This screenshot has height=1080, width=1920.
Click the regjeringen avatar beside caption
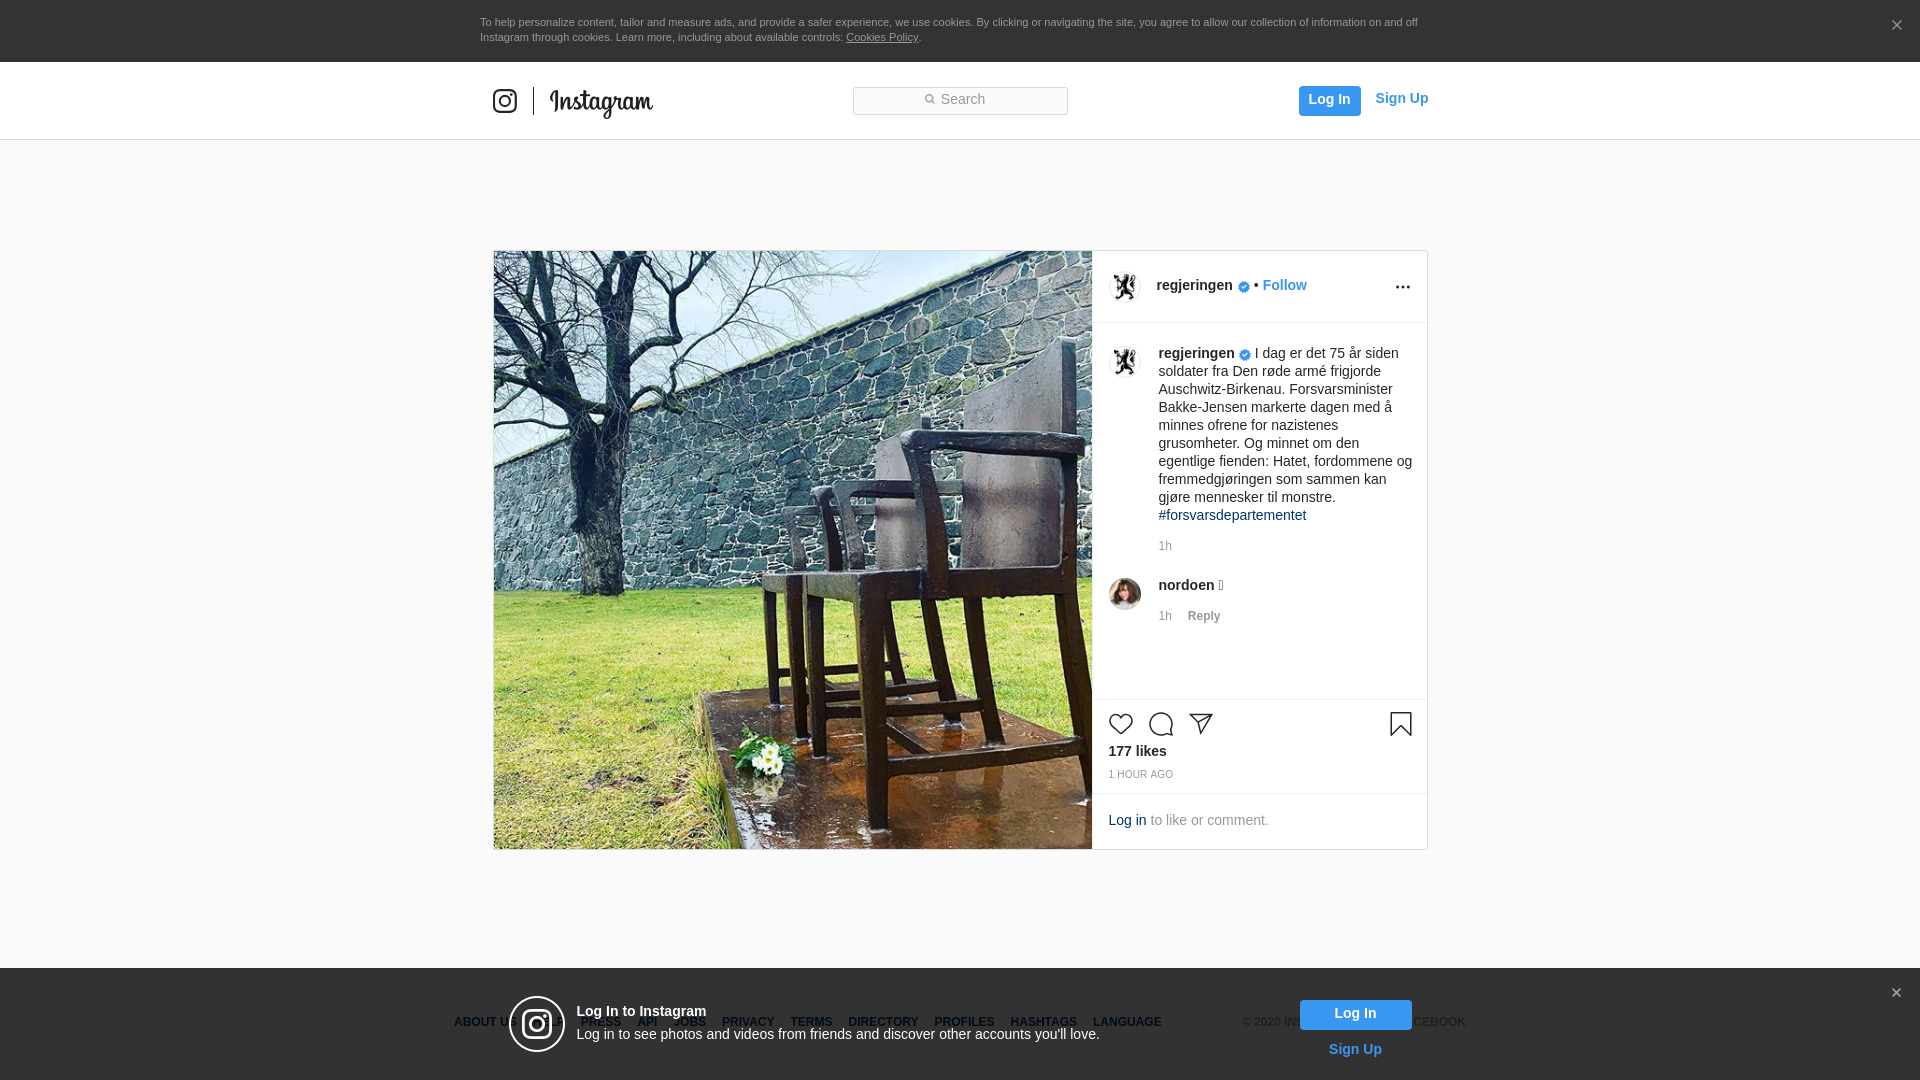click(x=1125, y=361)
